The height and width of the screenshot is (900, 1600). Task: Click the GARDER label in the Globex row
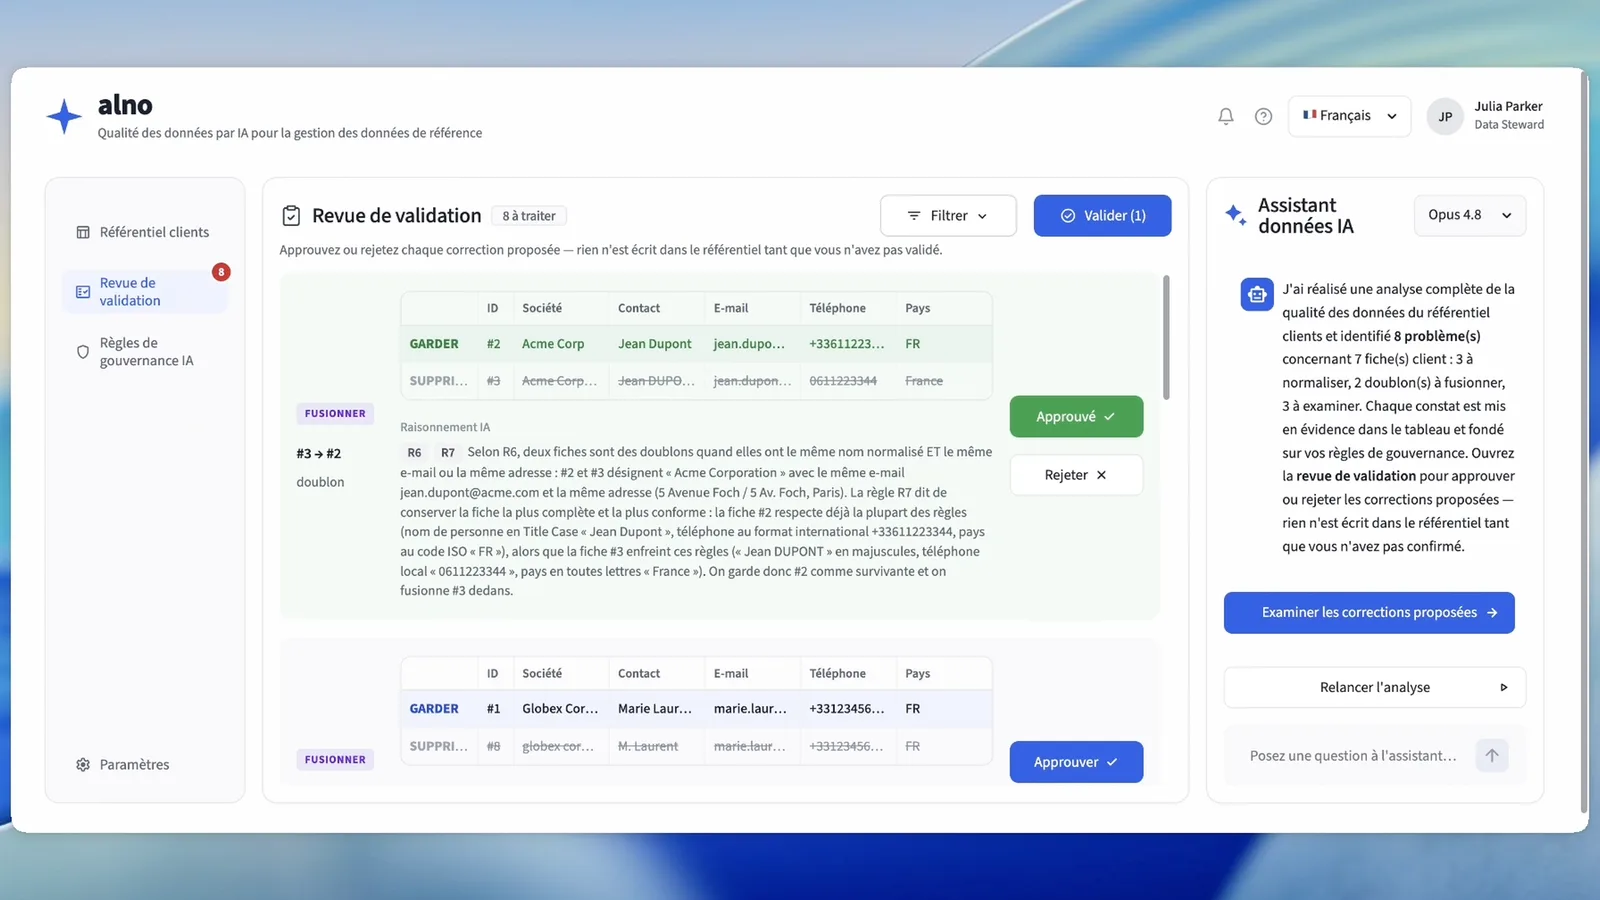[x=434, y=709]
